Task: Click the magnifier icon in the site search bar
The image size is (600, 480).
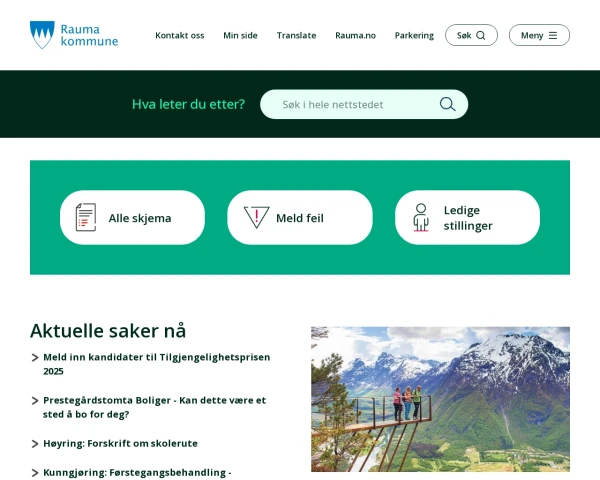Action: (447, 104)
